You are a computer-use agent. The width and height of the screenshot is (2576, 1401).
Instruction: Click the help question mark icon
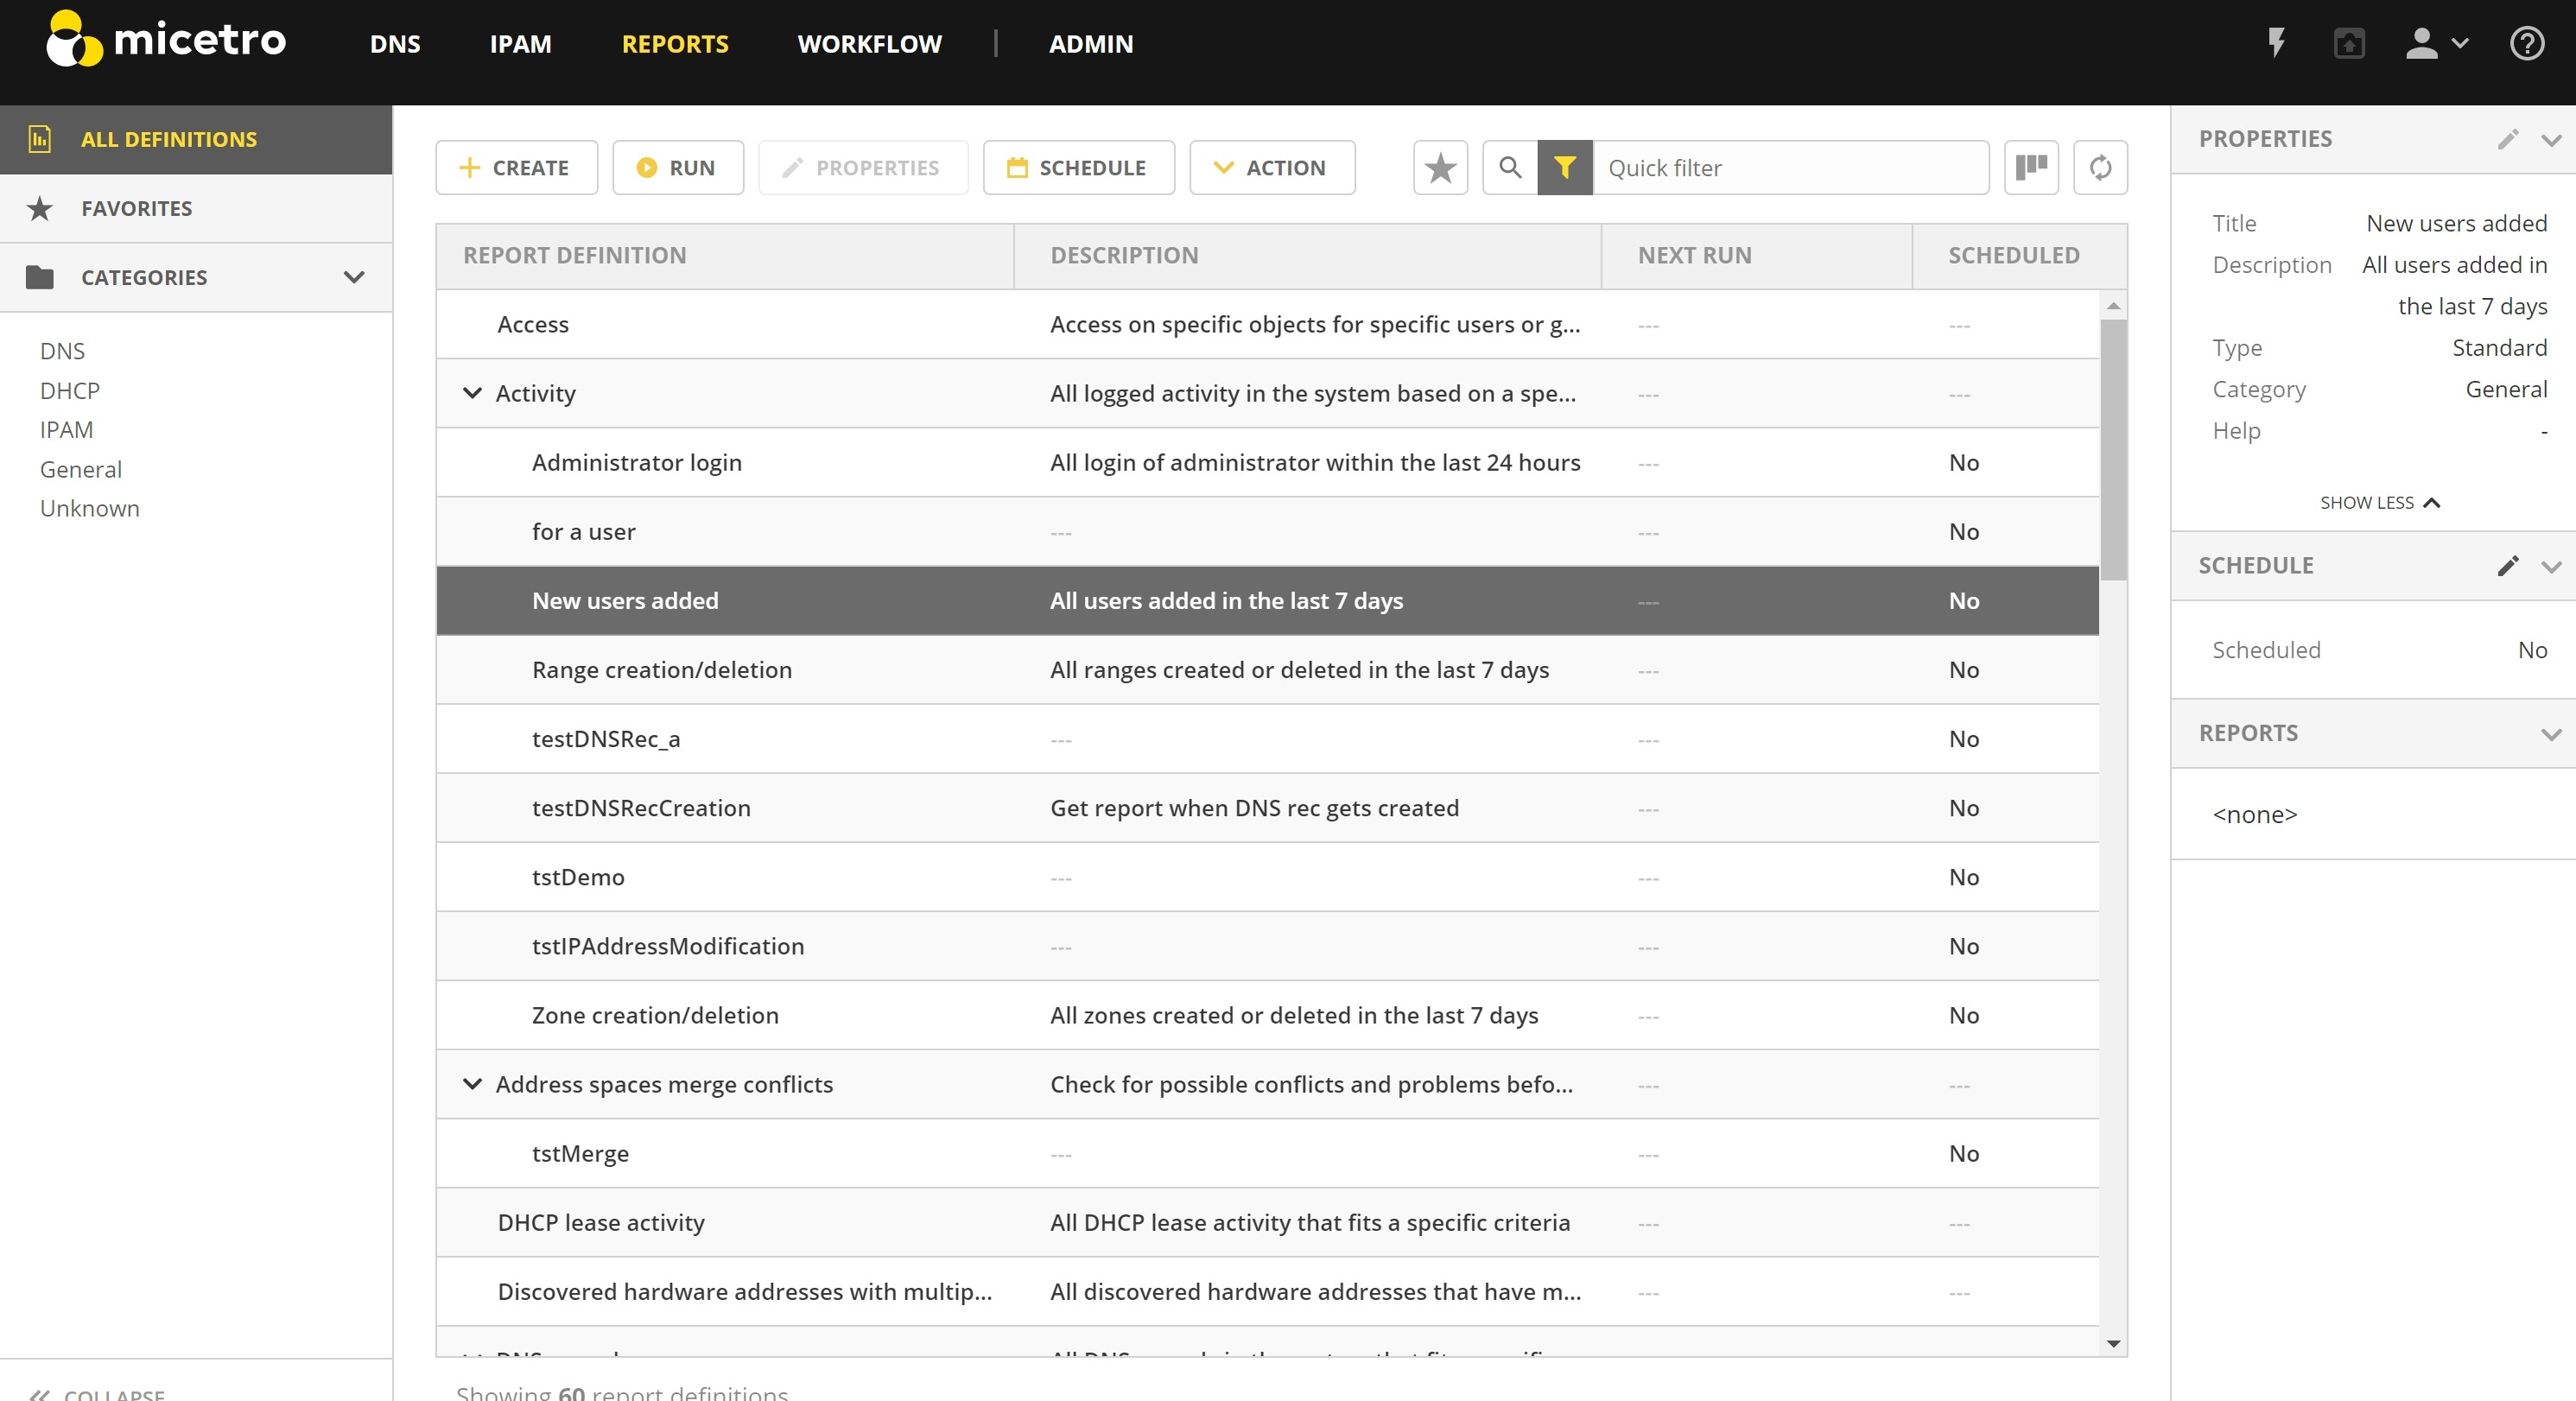click(2526, 44)
